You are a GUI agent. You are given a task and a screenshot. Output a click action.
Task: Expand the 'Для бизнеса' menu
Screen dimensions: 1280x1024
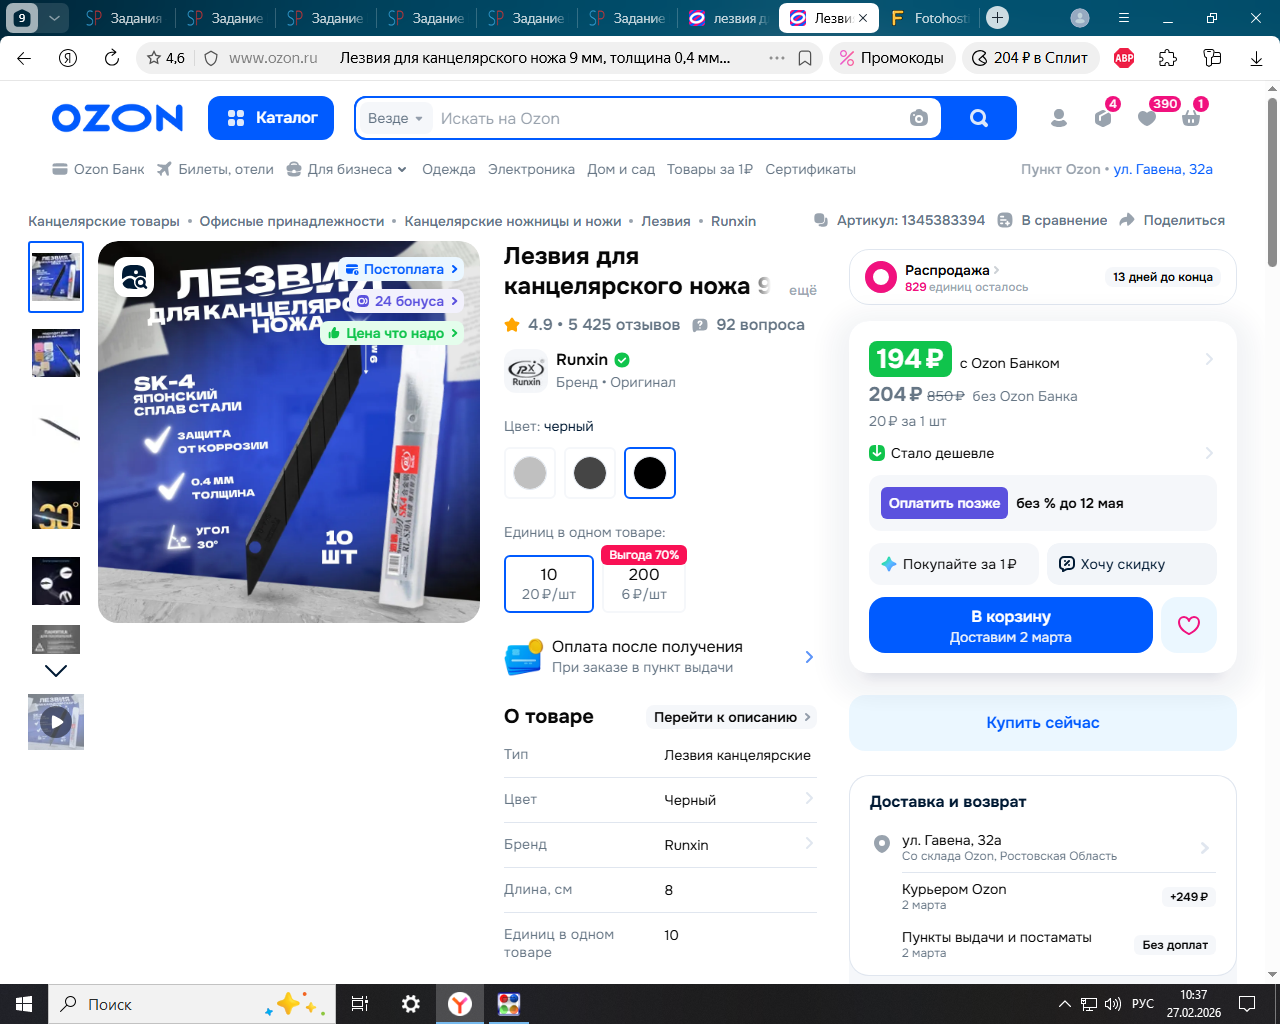click(x=347, y=170)
